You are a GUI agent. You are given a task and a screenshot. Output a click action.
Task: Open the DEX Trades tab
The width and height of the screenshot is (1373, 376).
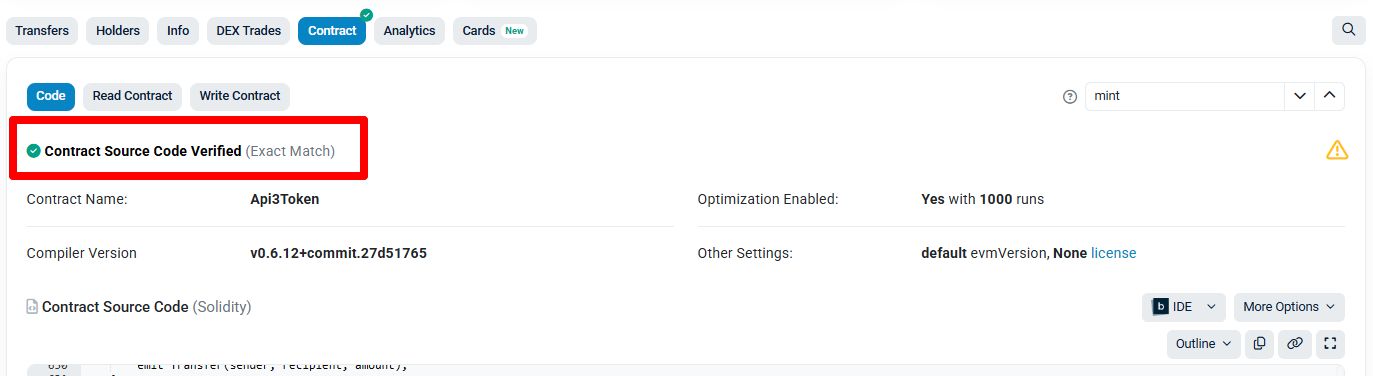click(249, 31)
